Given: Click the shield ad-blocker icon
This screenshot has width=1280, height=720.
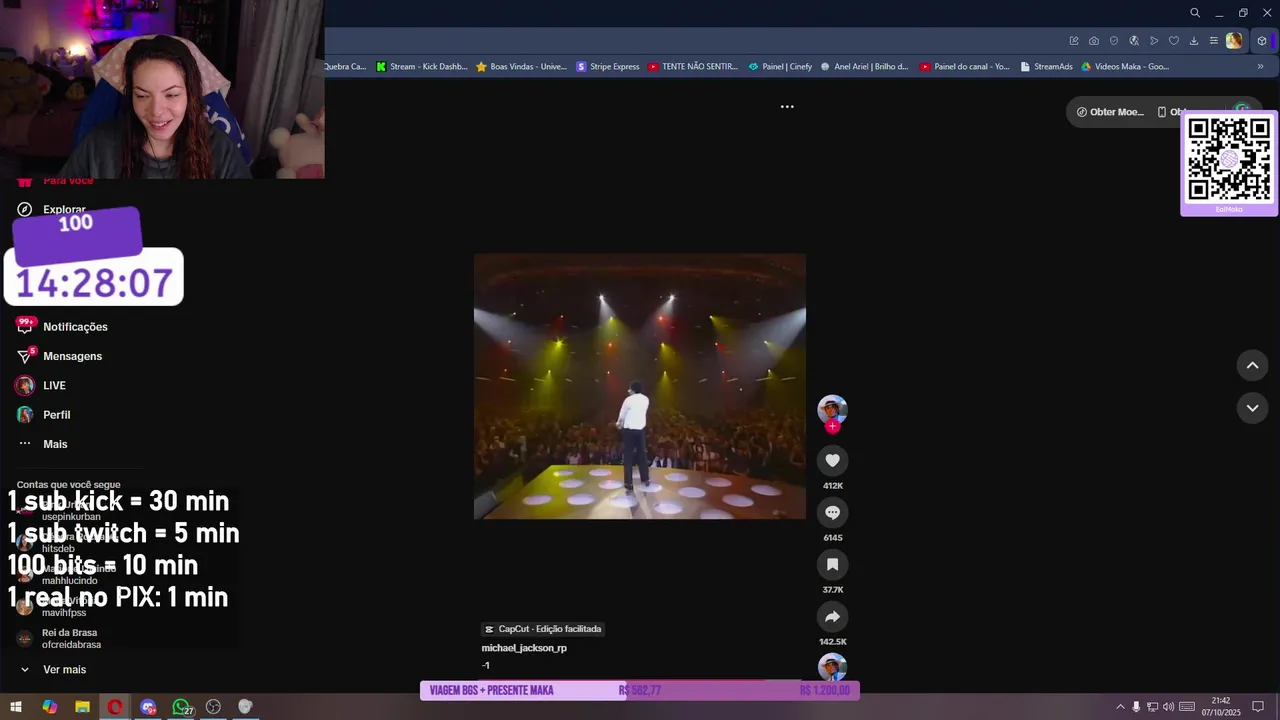Looking at the screenshot, I should pos(1114,41).
